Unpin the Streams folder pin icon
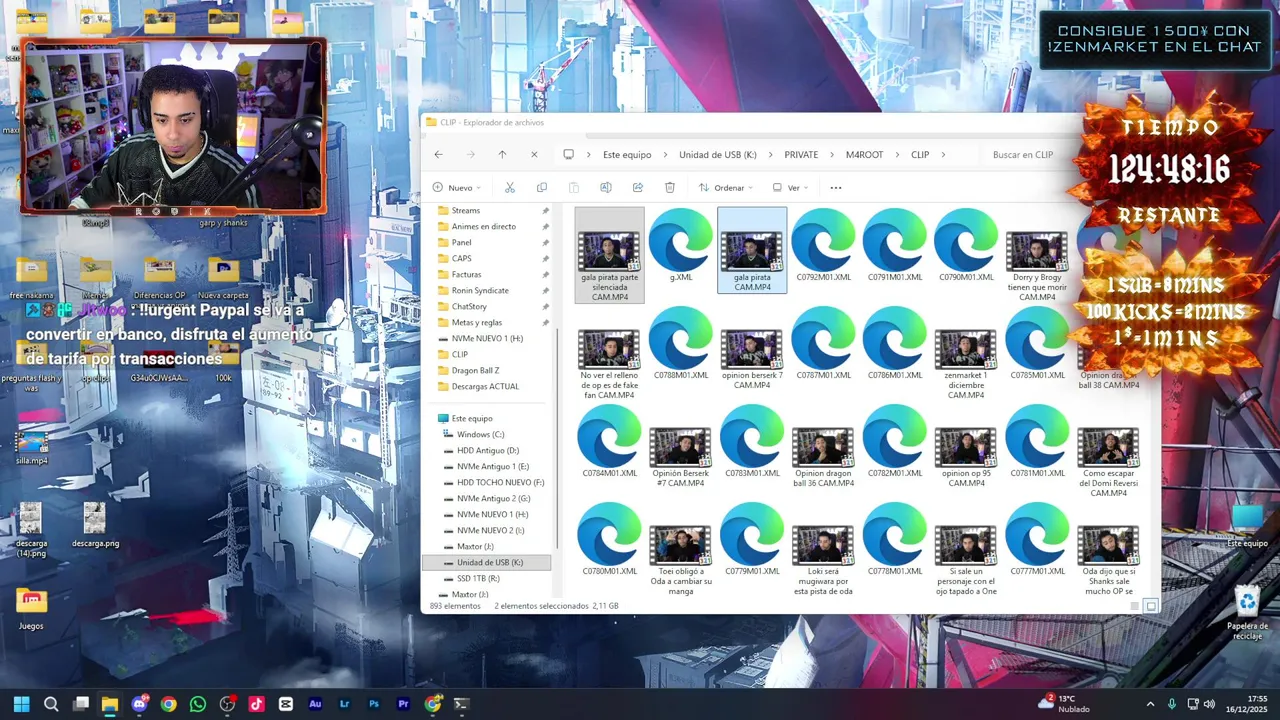 545,211
